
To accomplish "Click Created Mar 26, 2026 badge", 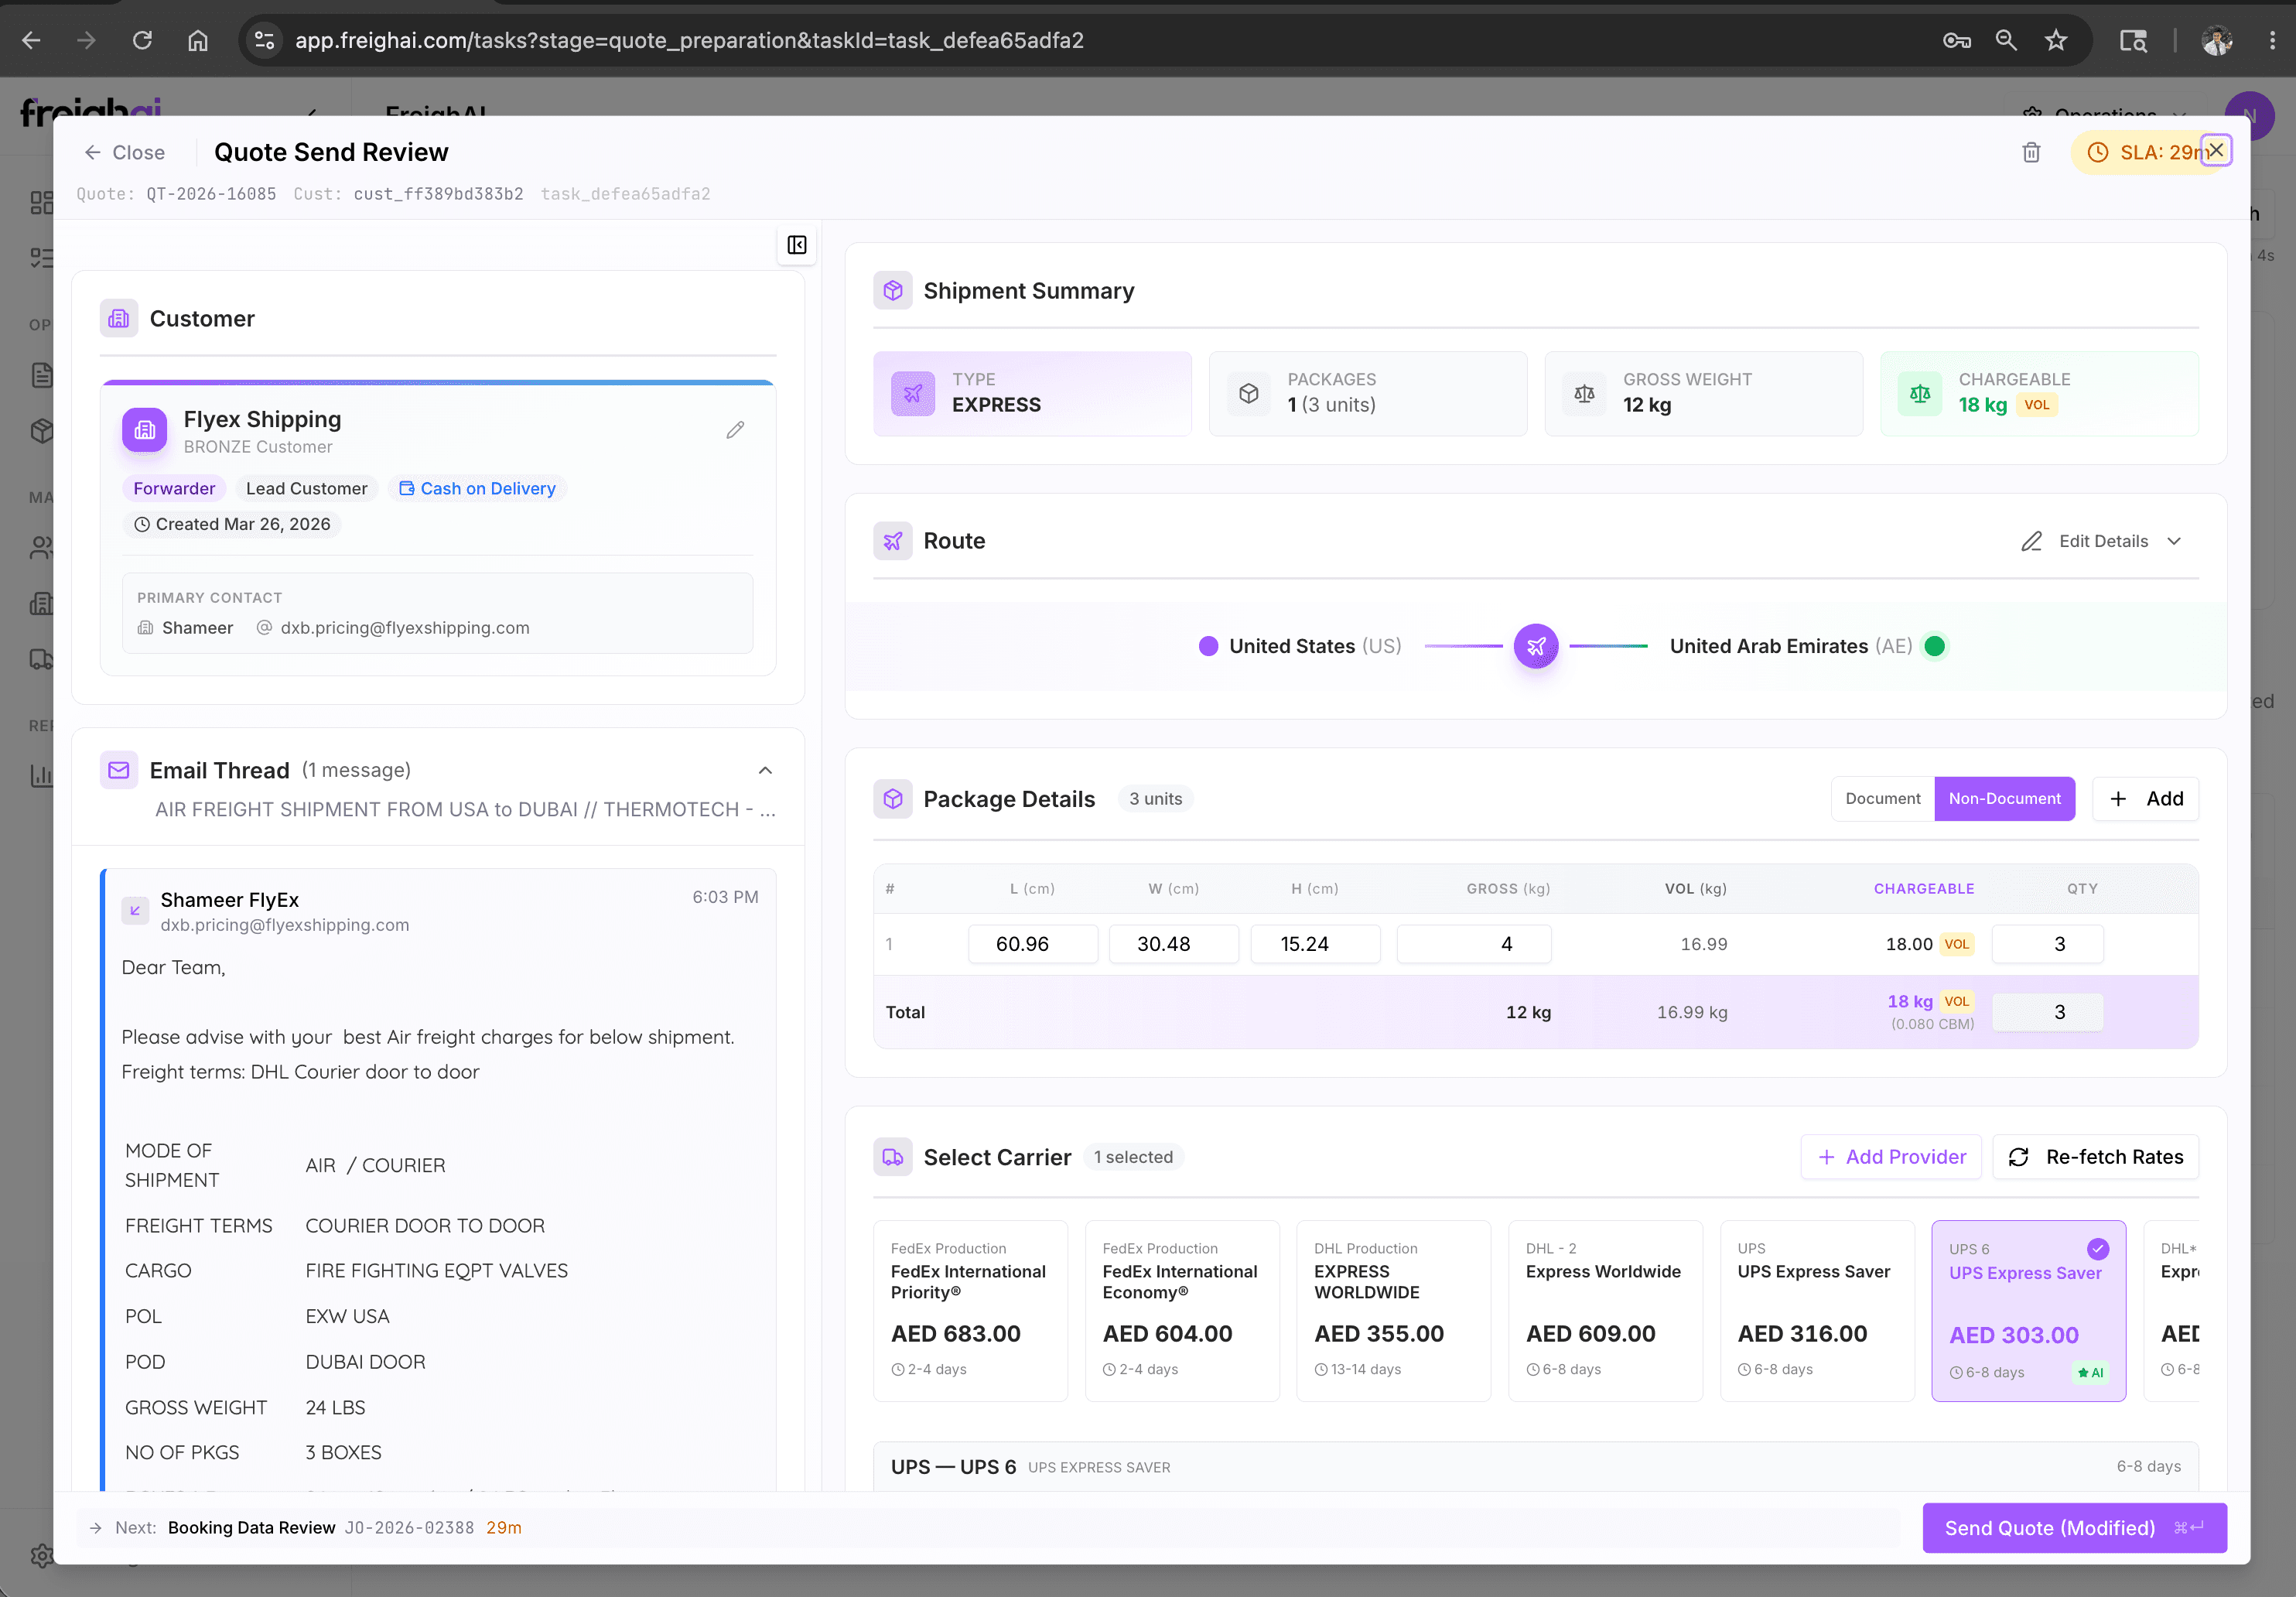I will click(x=232, y=524).
